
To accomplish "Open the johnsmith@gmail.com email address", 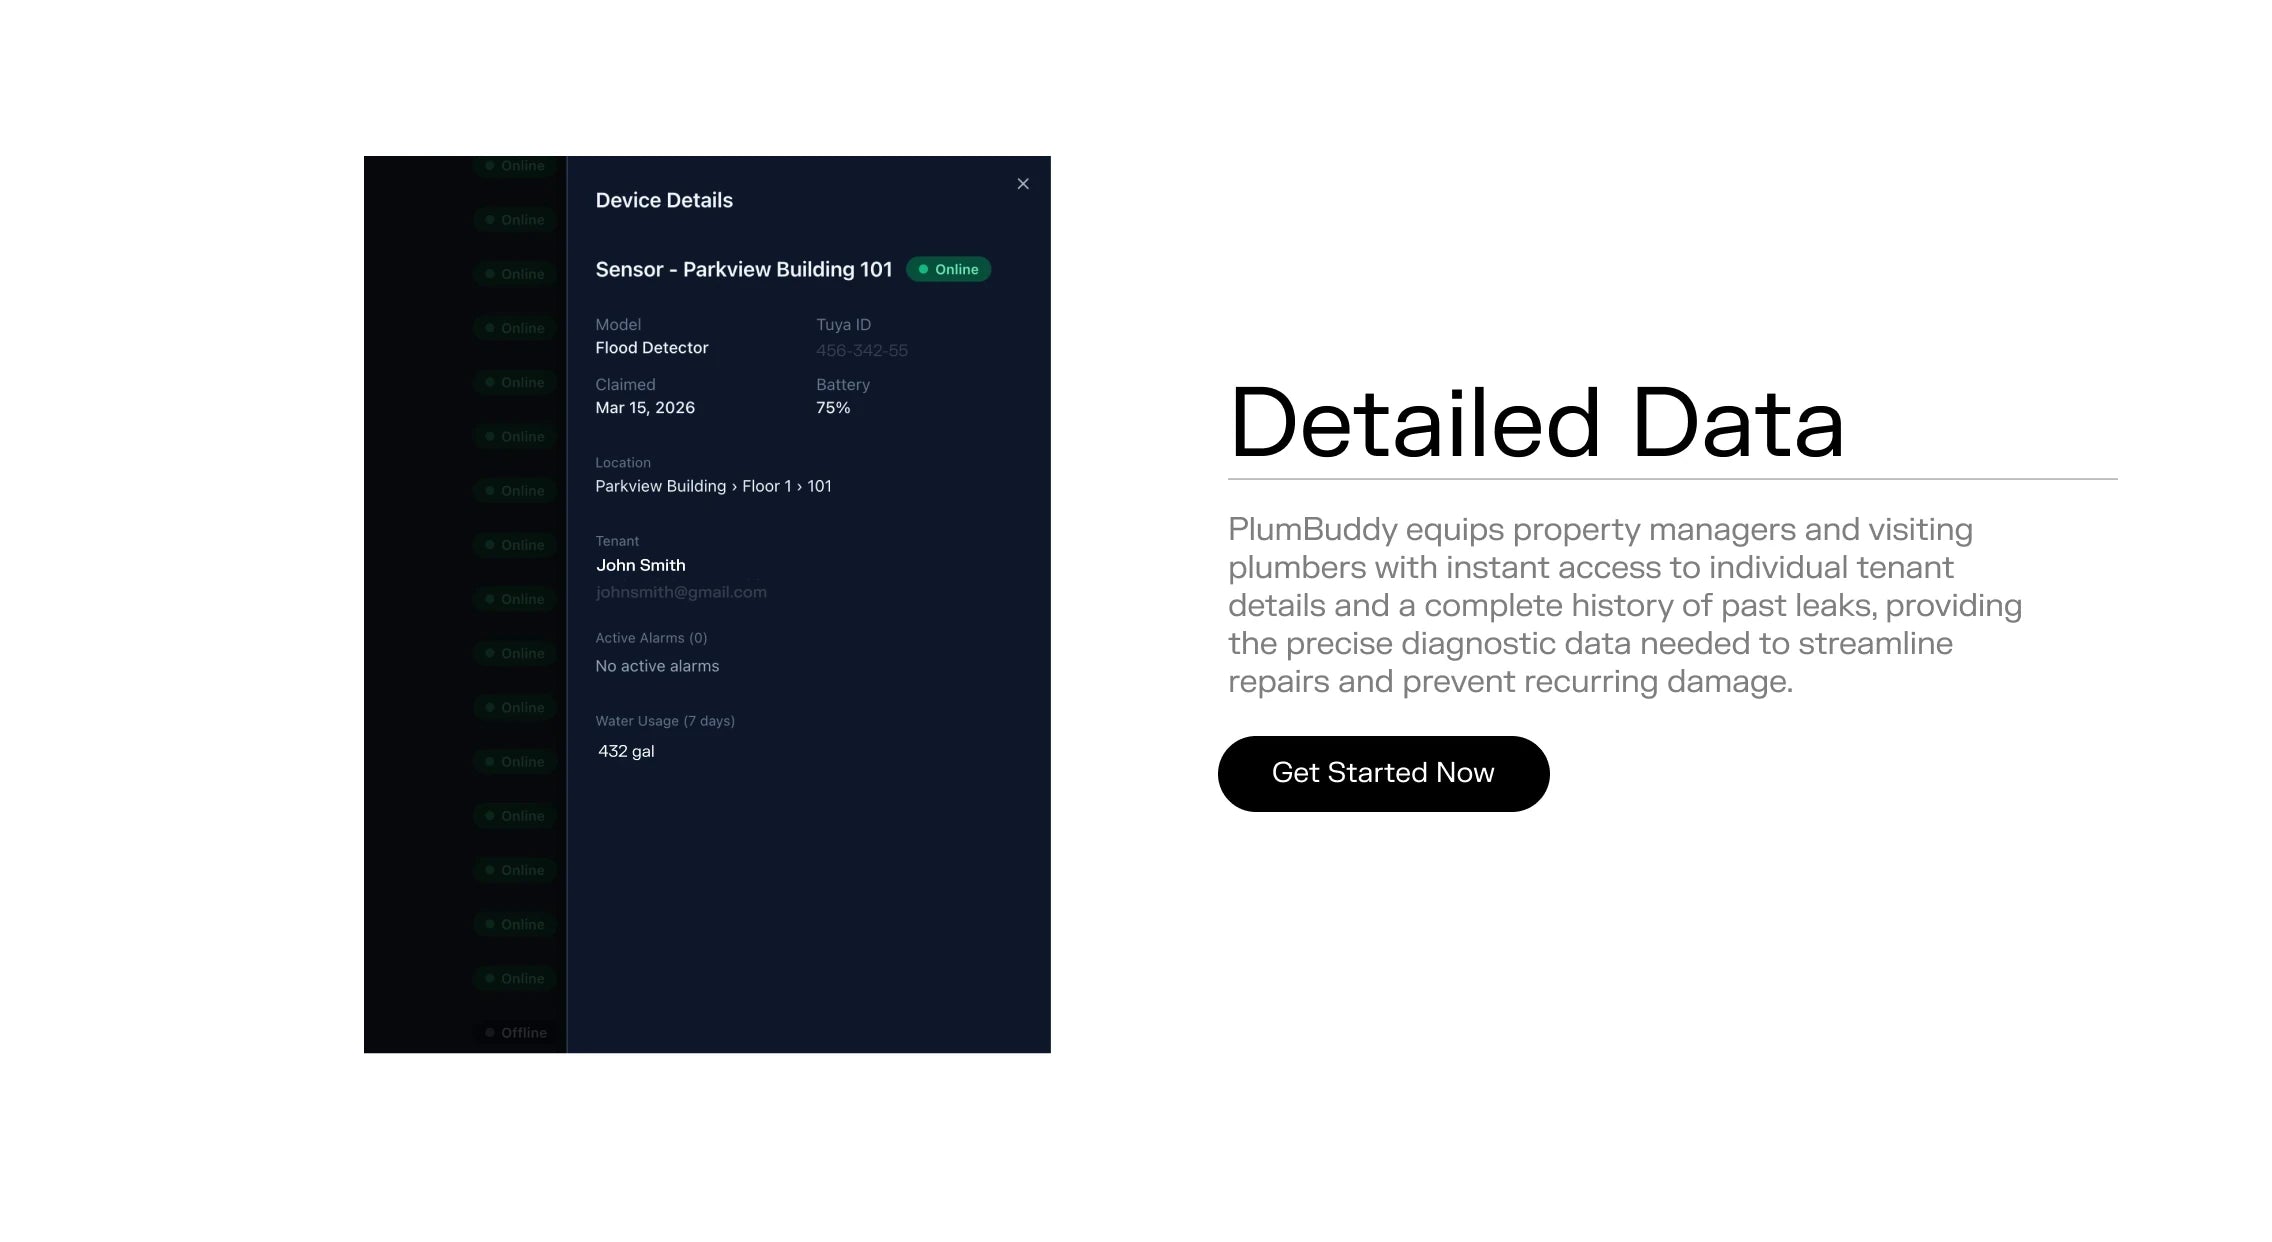I will point(681,592).
